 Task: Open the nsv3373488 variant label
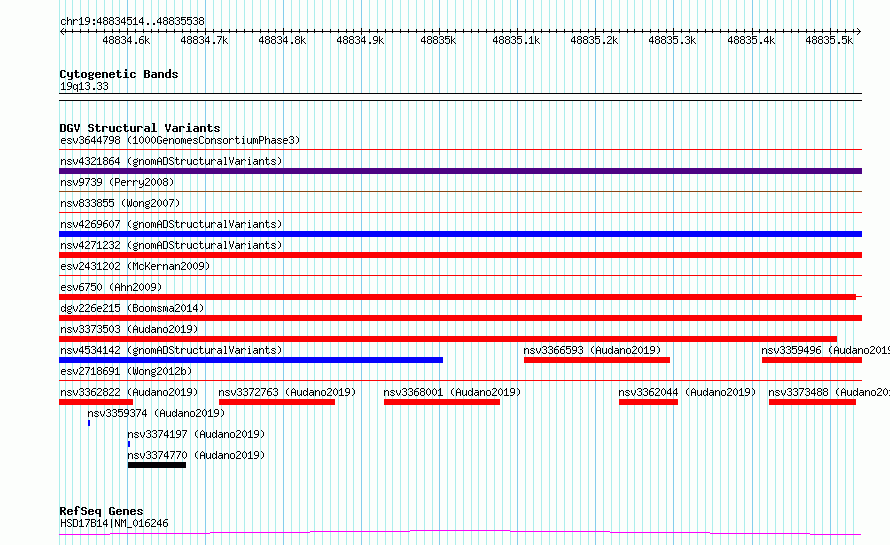829,392
